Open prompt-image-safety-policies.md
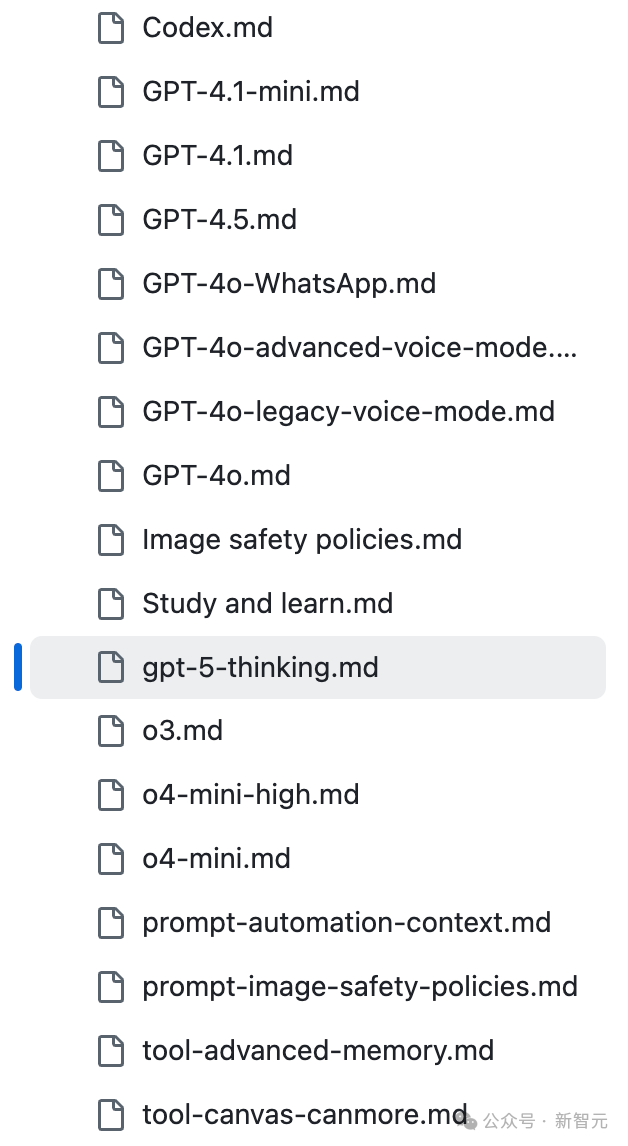Screen dimensions: 628x1146 (x=360, y=986)
